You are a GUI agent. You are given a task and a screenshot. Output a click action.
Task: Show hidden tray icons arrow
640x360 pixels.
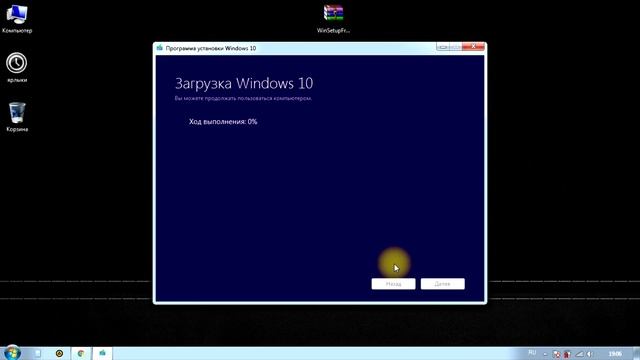pyautogui.click(x=545, y=354)
